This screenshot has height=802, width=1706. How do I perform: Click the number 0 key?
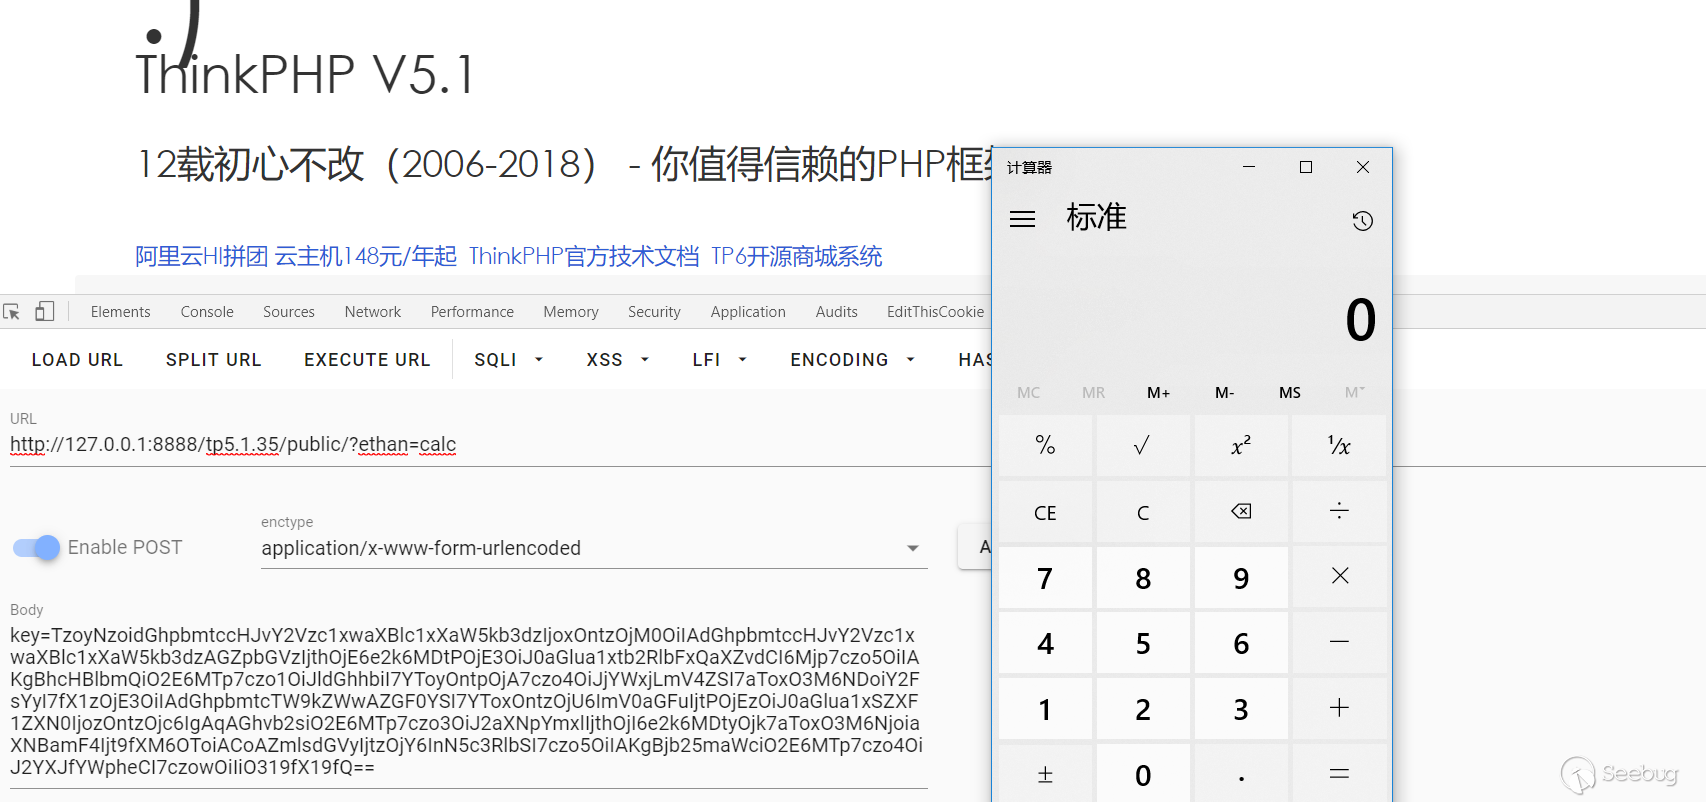pyautogui.click(x=1142, y=773)
